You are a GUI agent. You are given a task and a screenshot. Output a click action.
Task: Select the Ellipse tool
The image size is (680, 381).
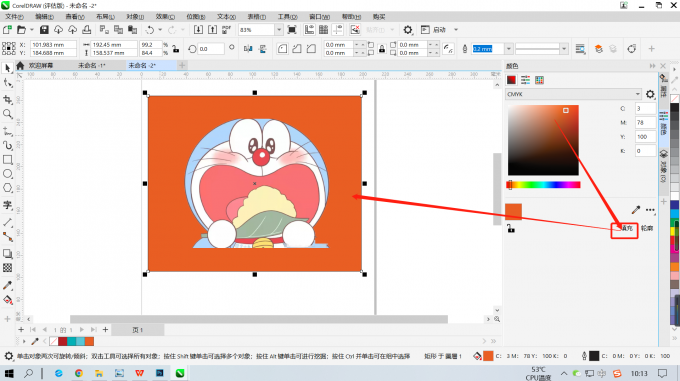(x=7, y=174)
